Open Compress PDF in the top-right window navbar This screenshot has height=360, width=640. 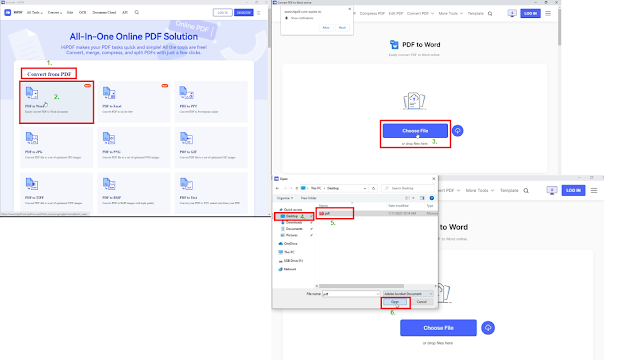[x=372, y=13]
